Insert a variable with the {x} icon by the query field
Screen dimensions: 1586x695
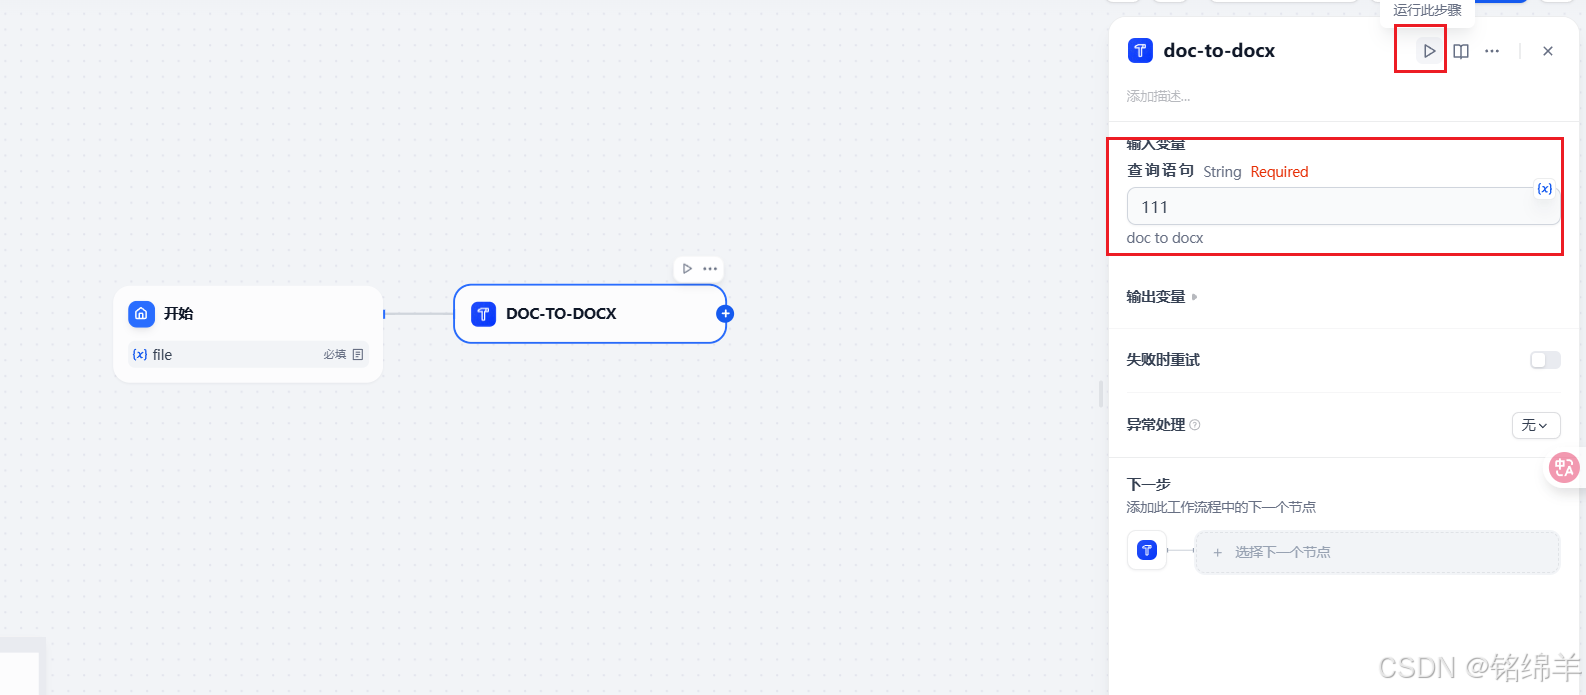1545,188
